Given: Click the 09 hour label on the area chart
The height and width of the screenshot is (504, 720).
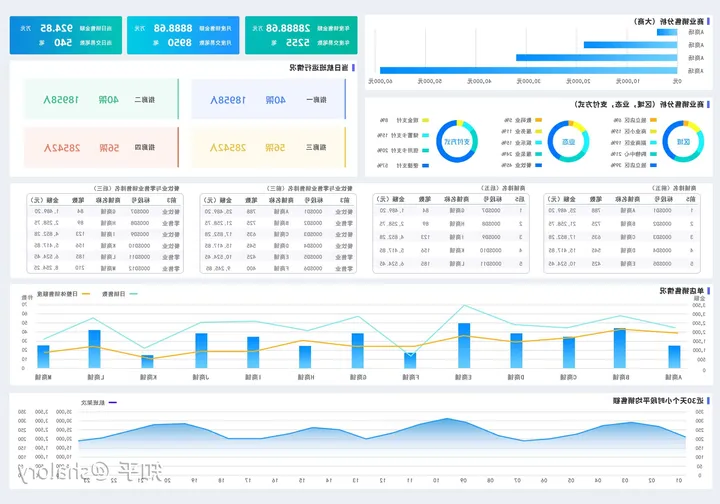Looking at the screenshot, I should point(463,479).
